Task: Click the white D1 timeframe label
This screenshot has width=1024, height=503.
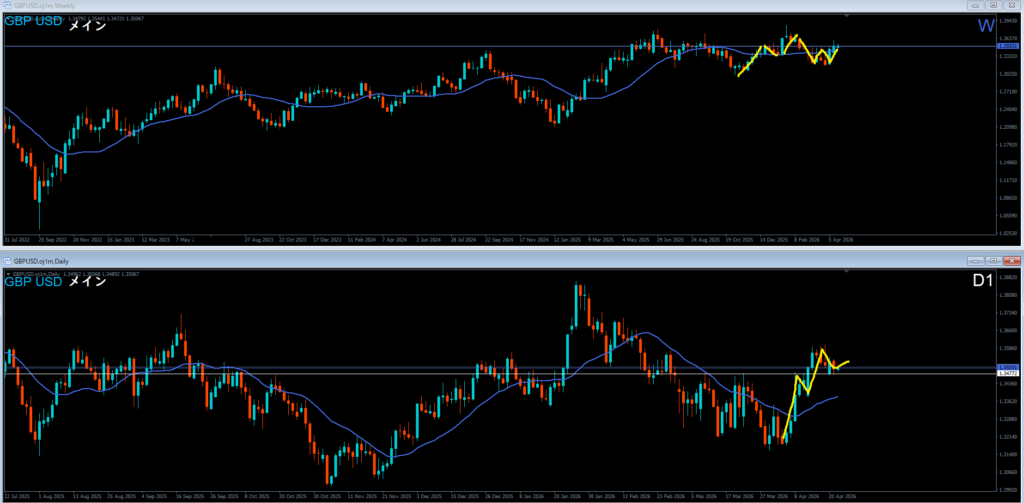Action: pos(982,281)
